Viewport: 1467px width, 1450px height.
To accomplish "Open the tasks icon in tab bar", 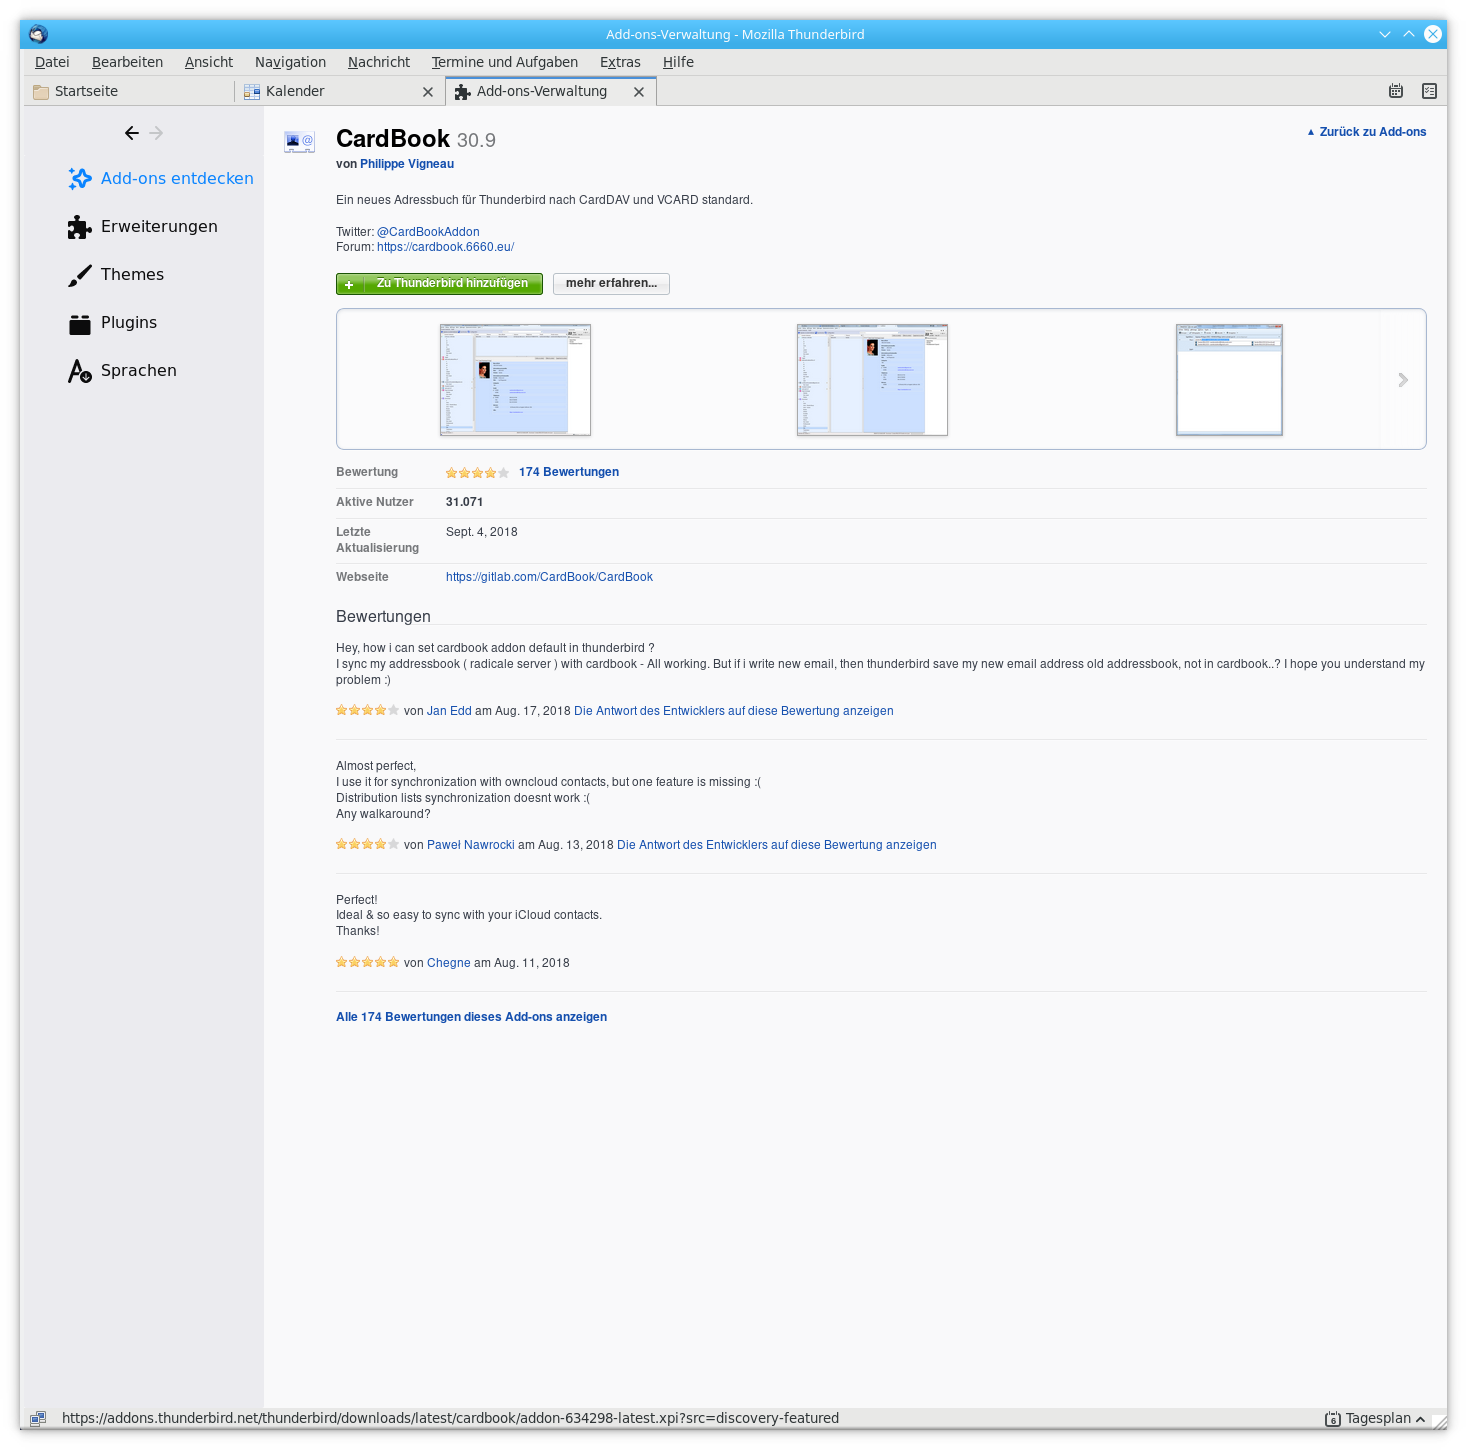I will 1429,91.
